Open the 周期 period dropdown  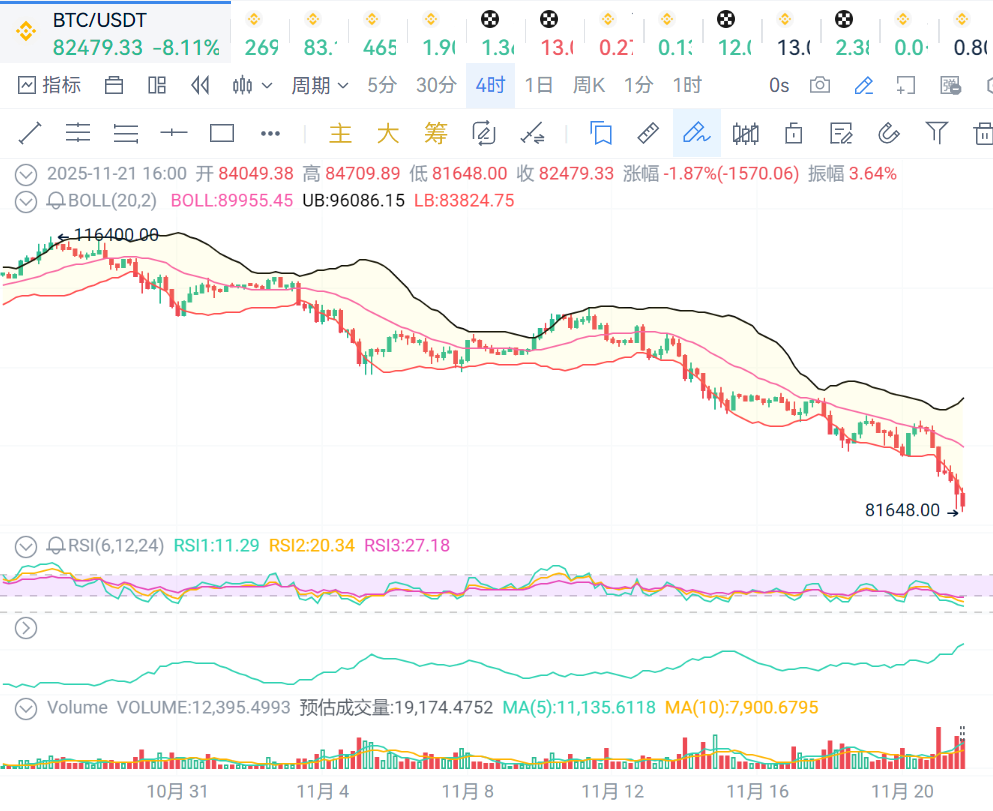coord(319,85)
